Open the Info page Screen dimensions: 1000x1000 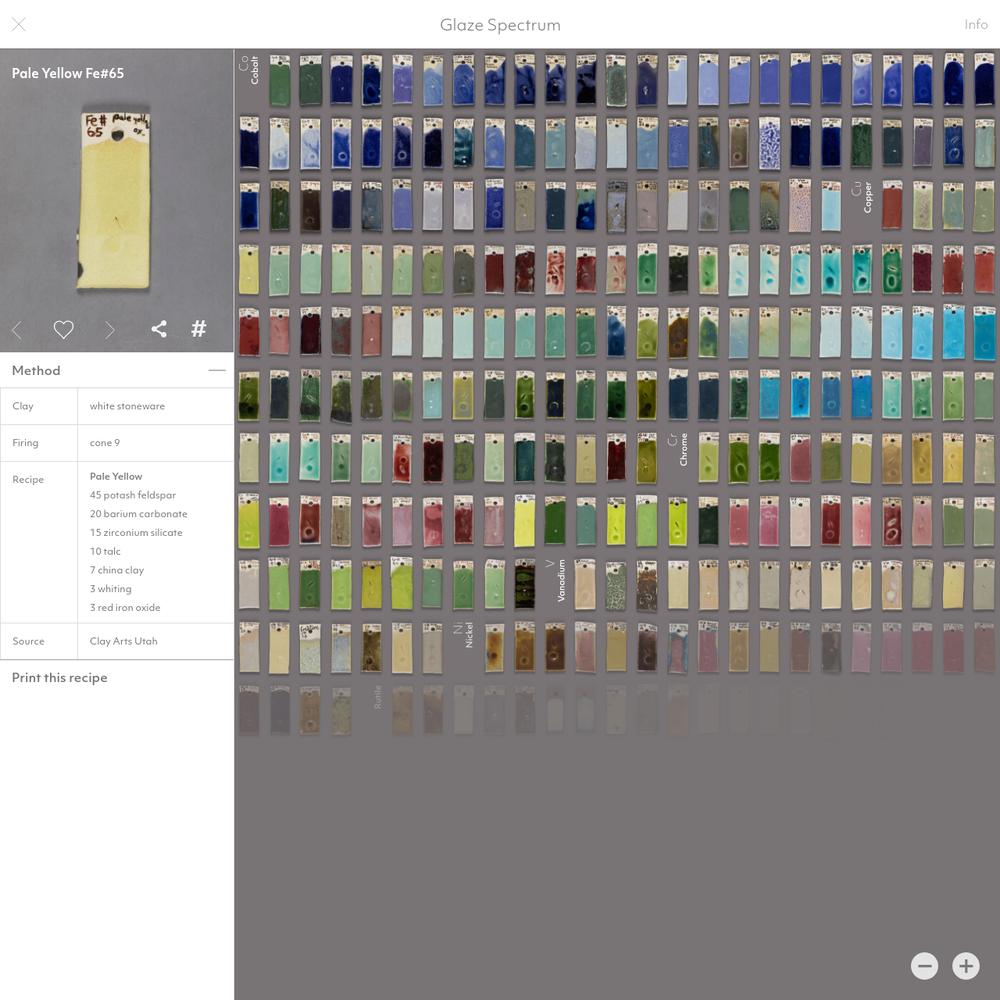[975, 25]
